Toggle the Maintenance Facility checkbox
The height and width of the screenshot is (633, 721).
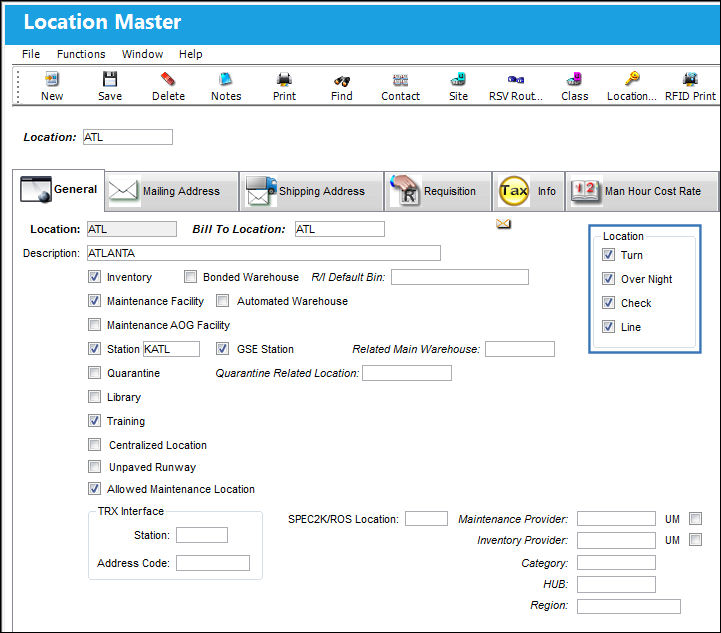point(94,301)
